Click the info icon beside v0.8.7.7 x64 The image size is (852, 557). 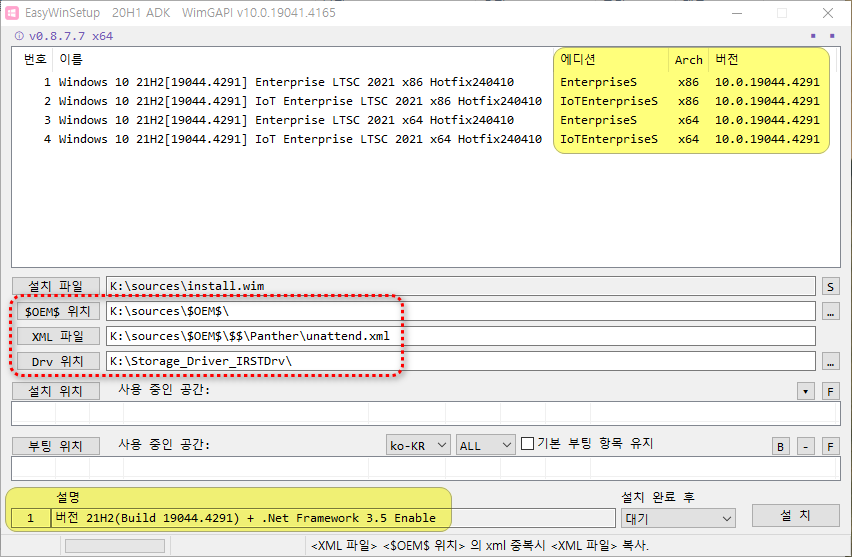[19, 36]
